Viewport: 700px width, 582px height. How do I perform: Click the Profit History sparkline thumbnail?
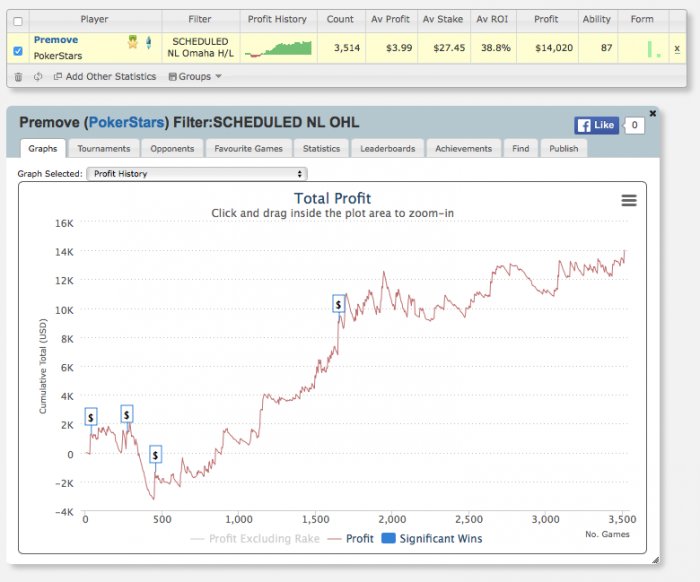(x=278, y=49)
